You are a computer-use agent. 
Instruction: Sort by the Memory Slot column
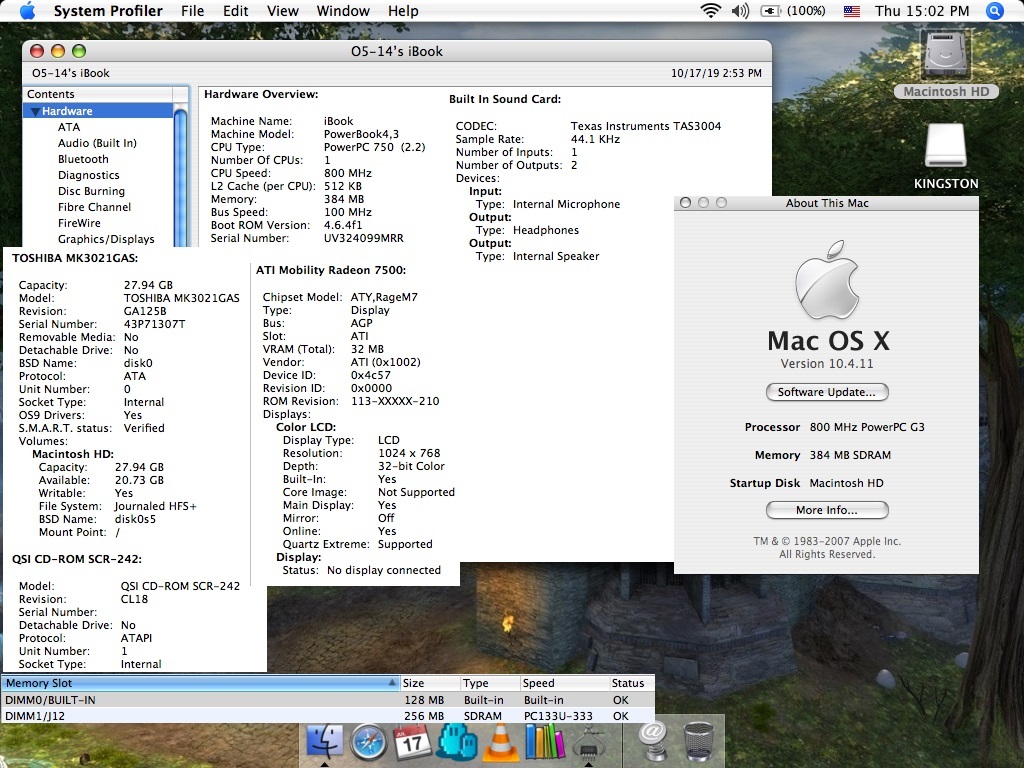click(x=200, y=683)
